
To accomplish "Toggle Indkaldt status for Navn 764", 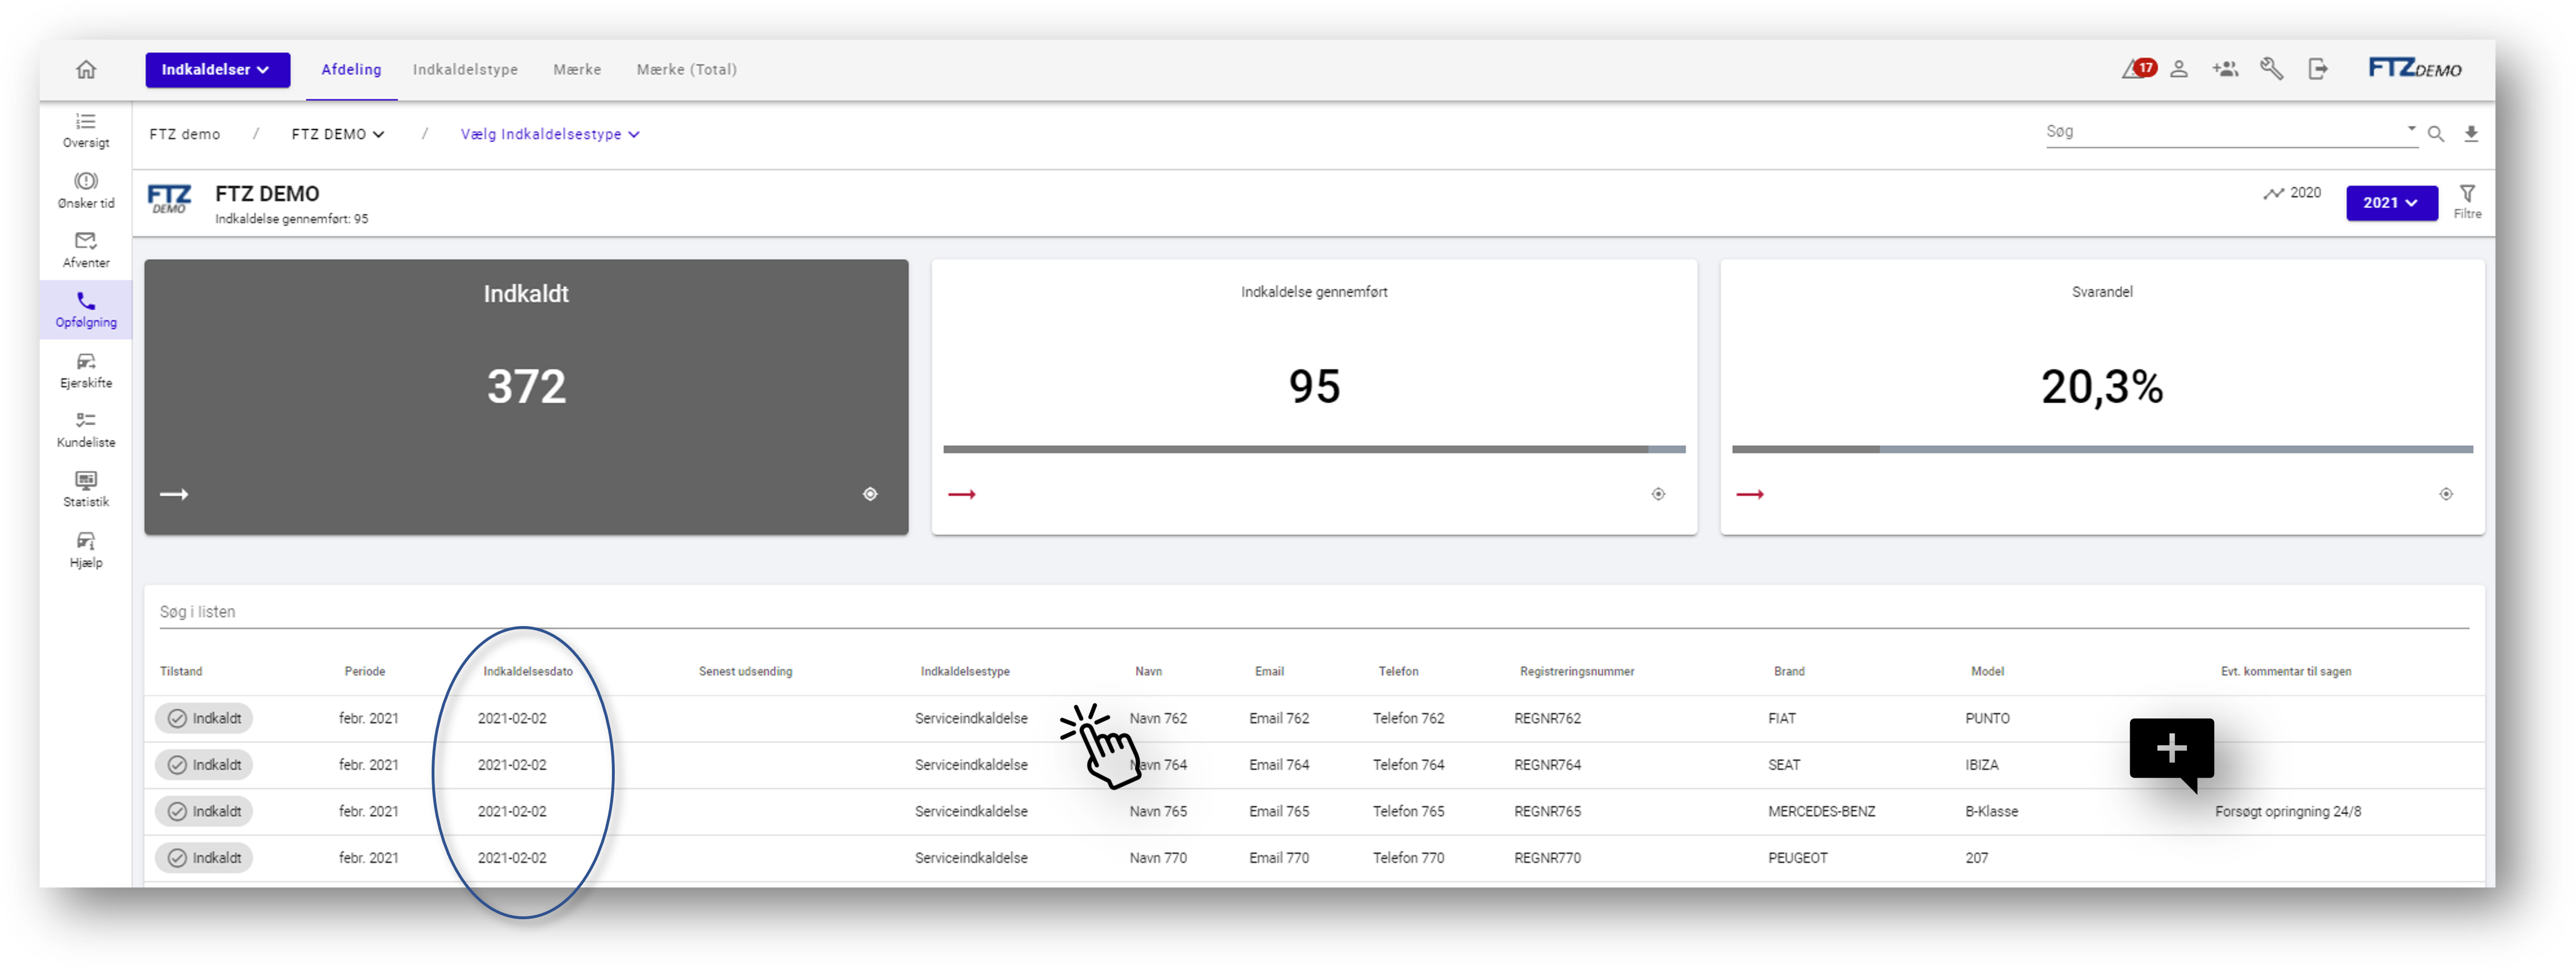I will click(x=204, y=765).
